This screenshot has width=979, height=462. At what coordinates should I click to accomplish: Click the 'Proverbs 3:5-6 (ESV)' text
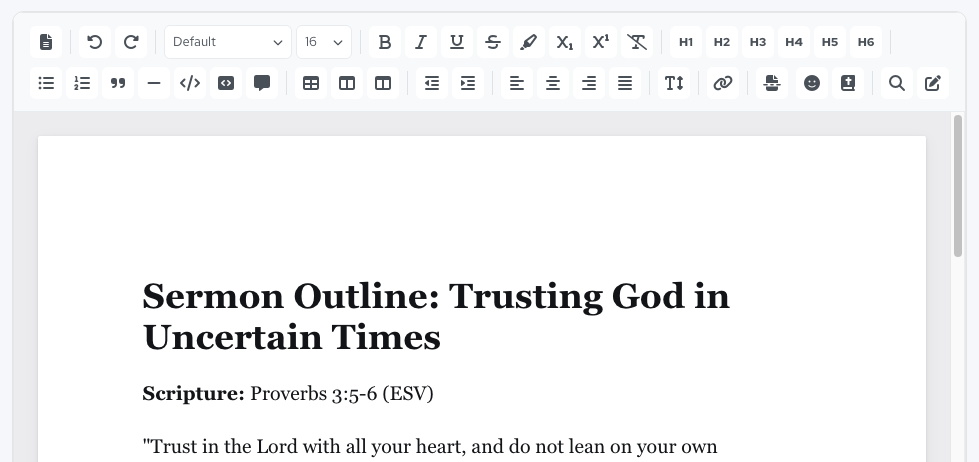pos(342,394)
